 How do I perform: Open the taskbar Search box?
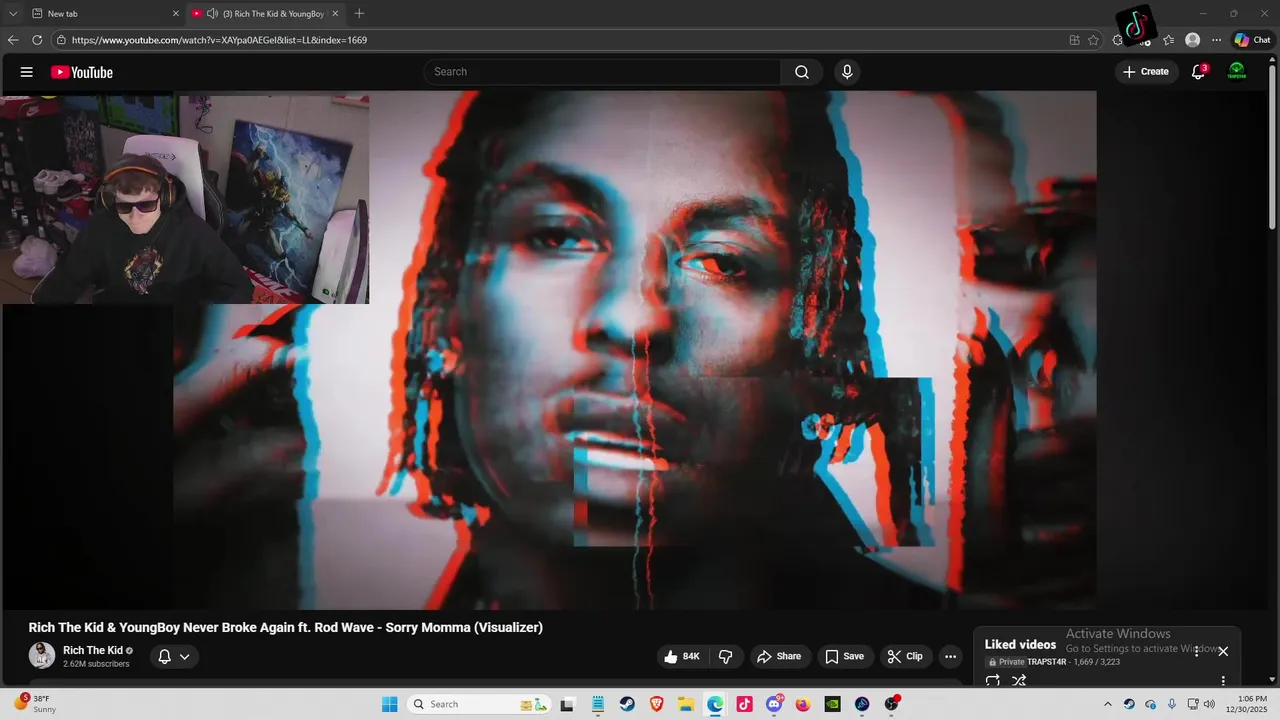point(478,704)
